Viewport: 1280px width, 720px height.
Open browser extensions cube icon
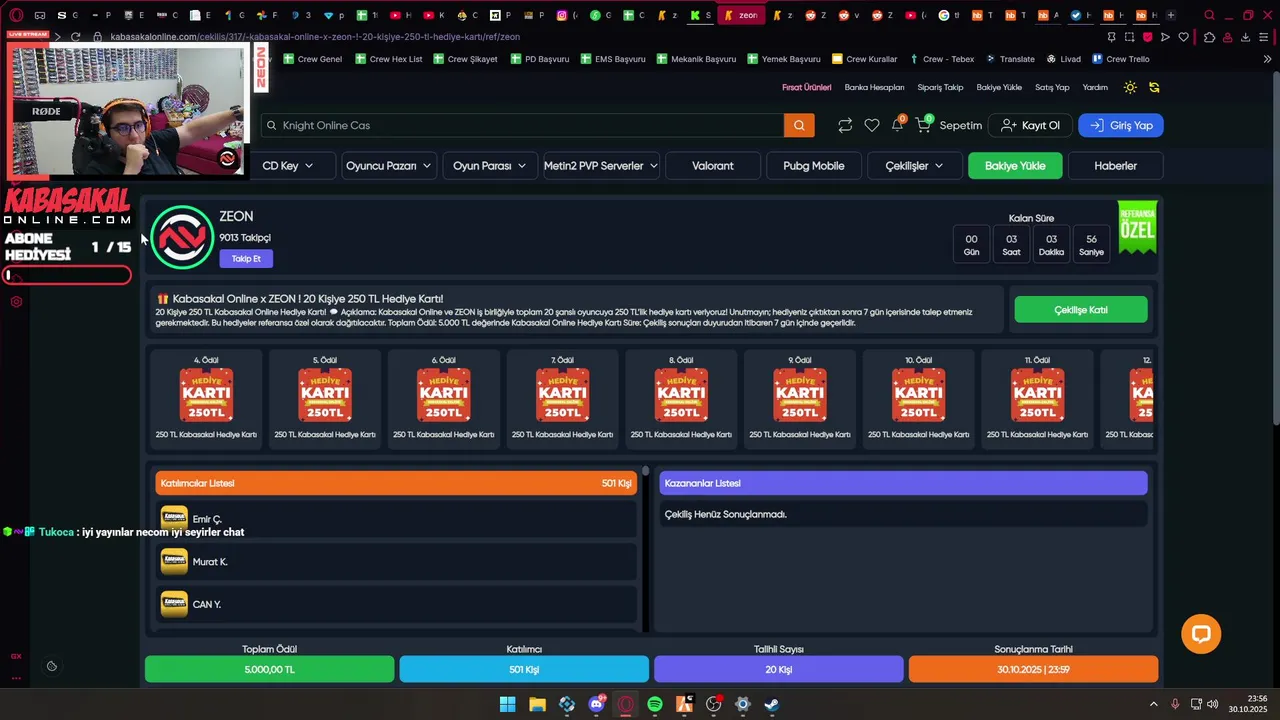tap(1209, 37)
